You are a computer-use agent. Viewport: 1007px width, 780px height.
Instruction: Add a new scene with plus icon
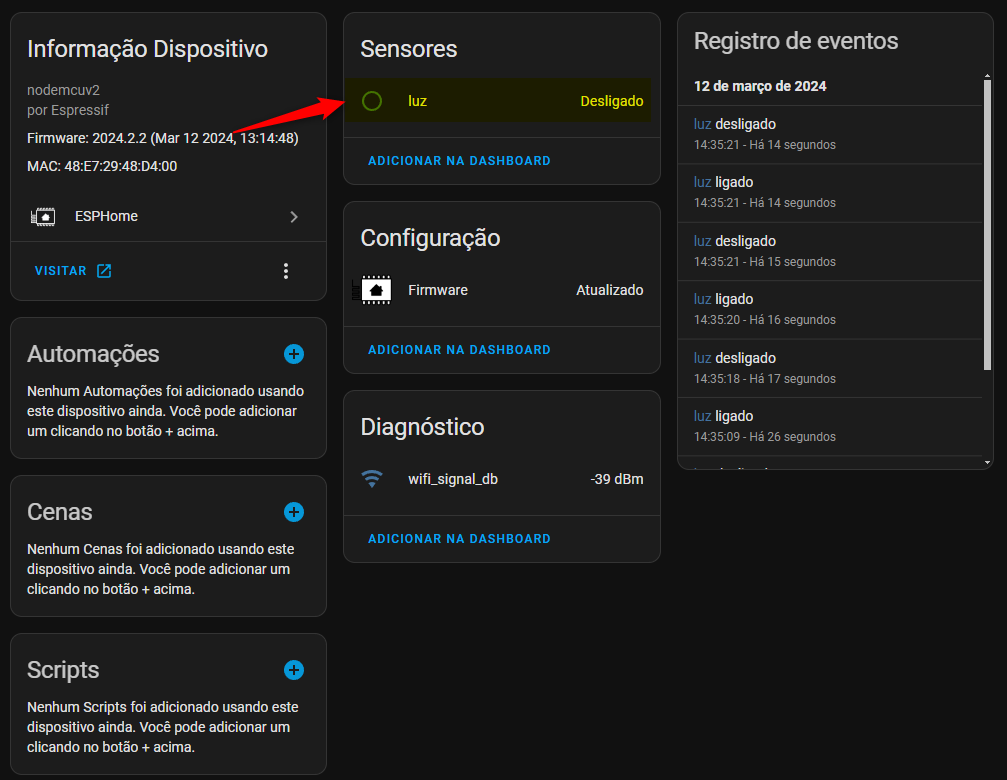coord(294,512)
